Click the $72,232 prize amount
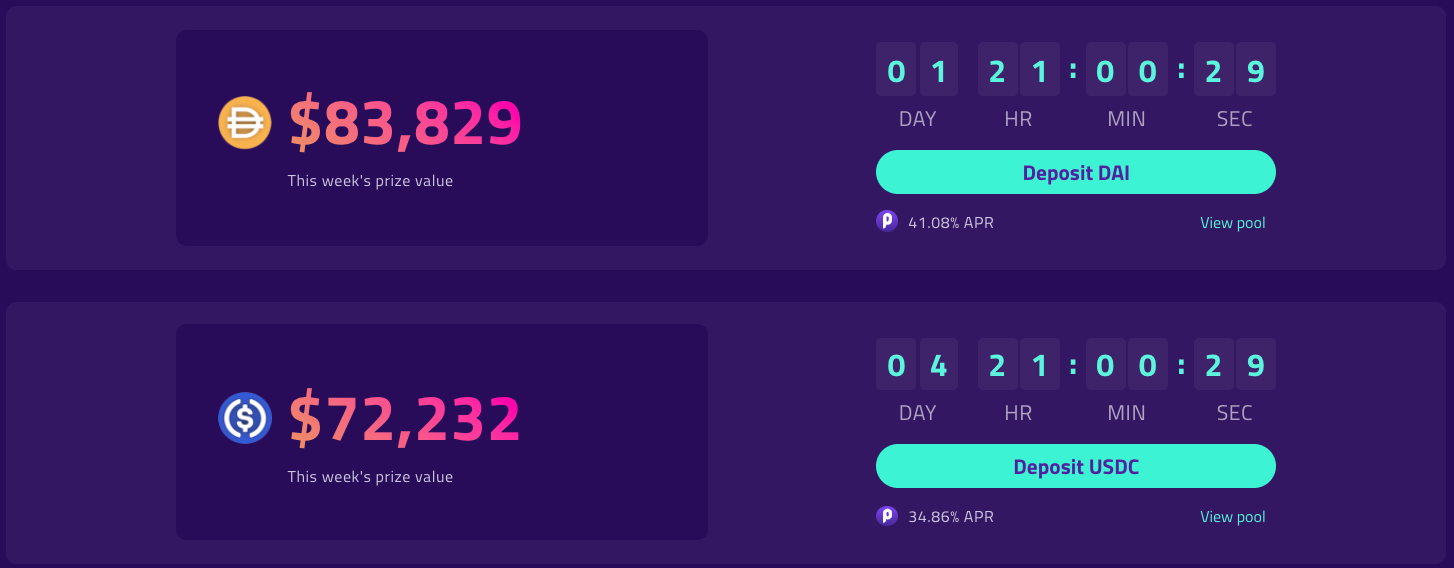This screenshot has height=568, width=1454. click(x=405, y=419)
